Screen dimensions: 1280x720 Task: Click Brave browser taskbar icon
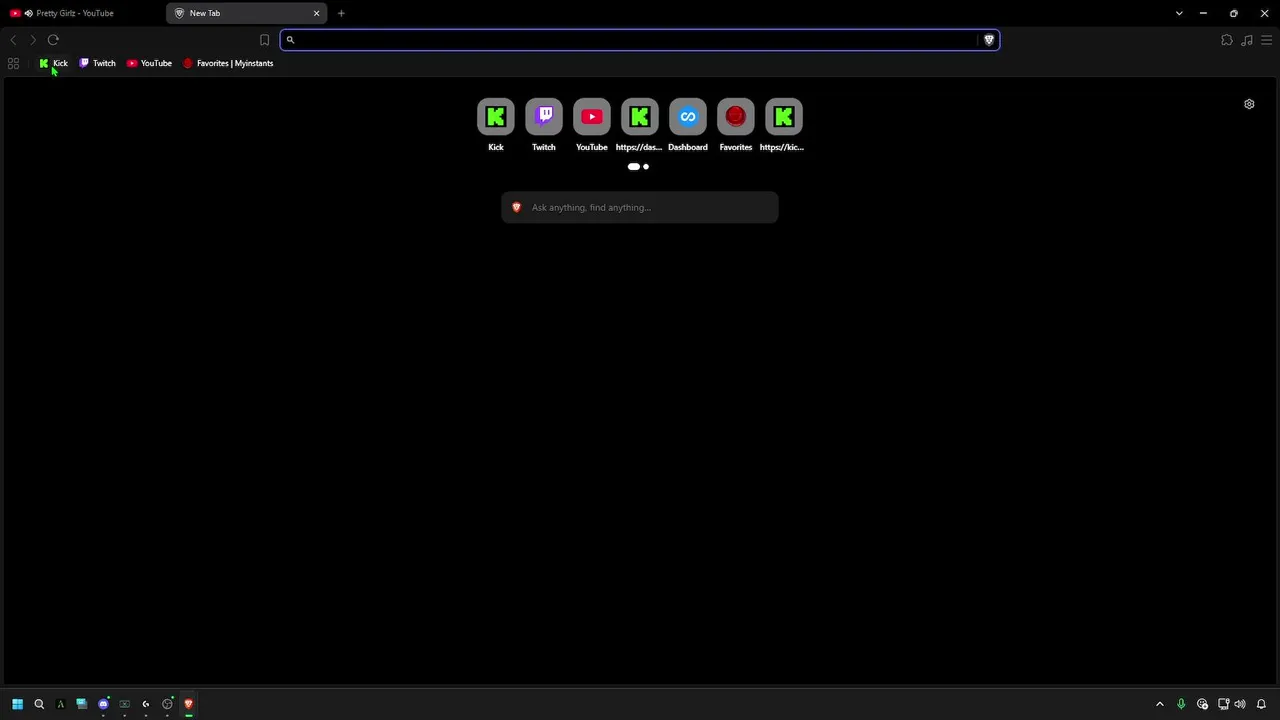tap(188, 704)
